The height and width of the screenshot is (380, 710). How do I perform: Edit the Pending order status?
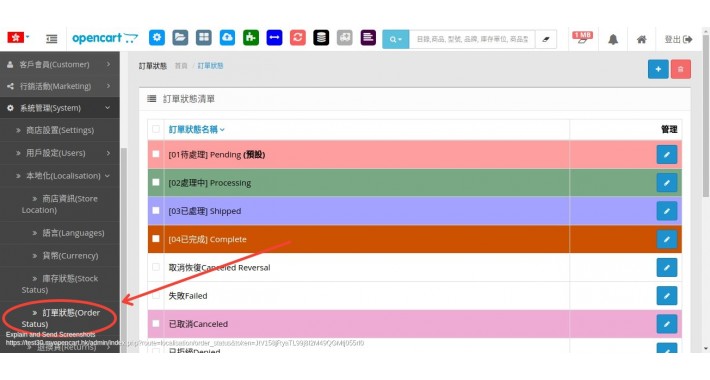pos(667,154)
